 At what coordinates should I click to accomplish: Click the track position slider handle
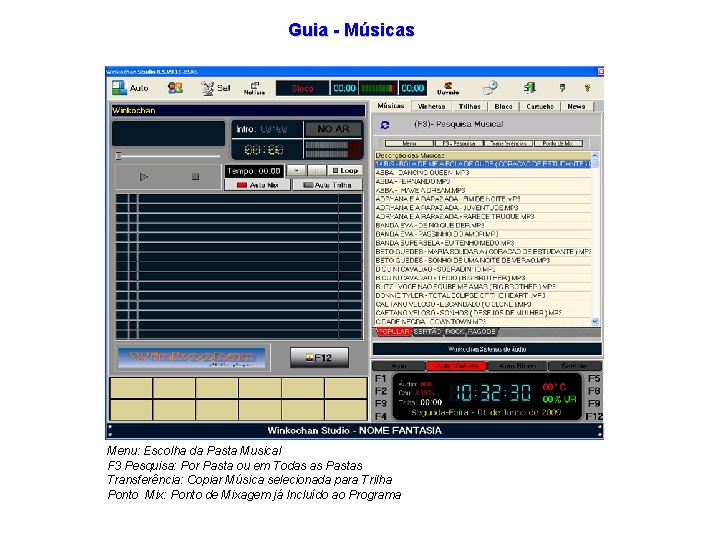(118, 156)
